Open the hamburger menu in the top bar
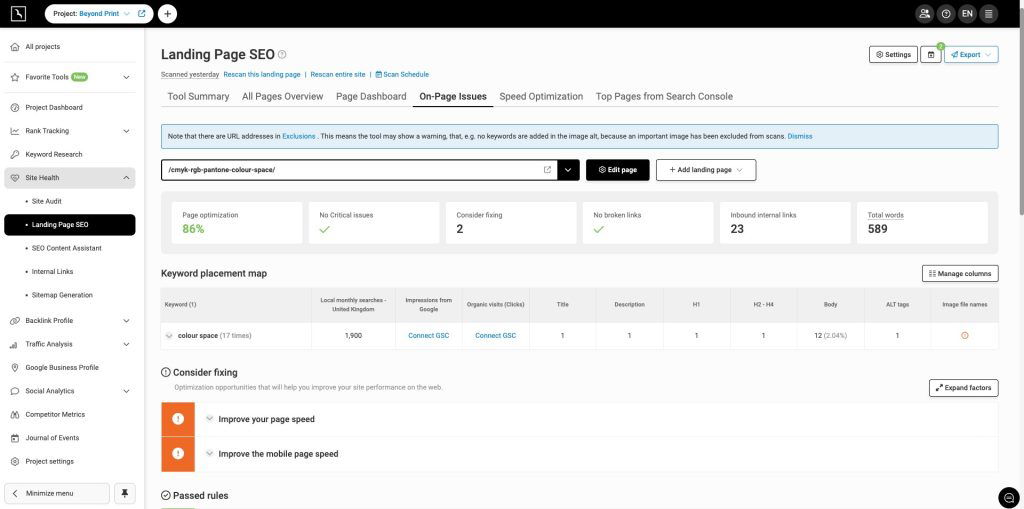 coord(988,14)
